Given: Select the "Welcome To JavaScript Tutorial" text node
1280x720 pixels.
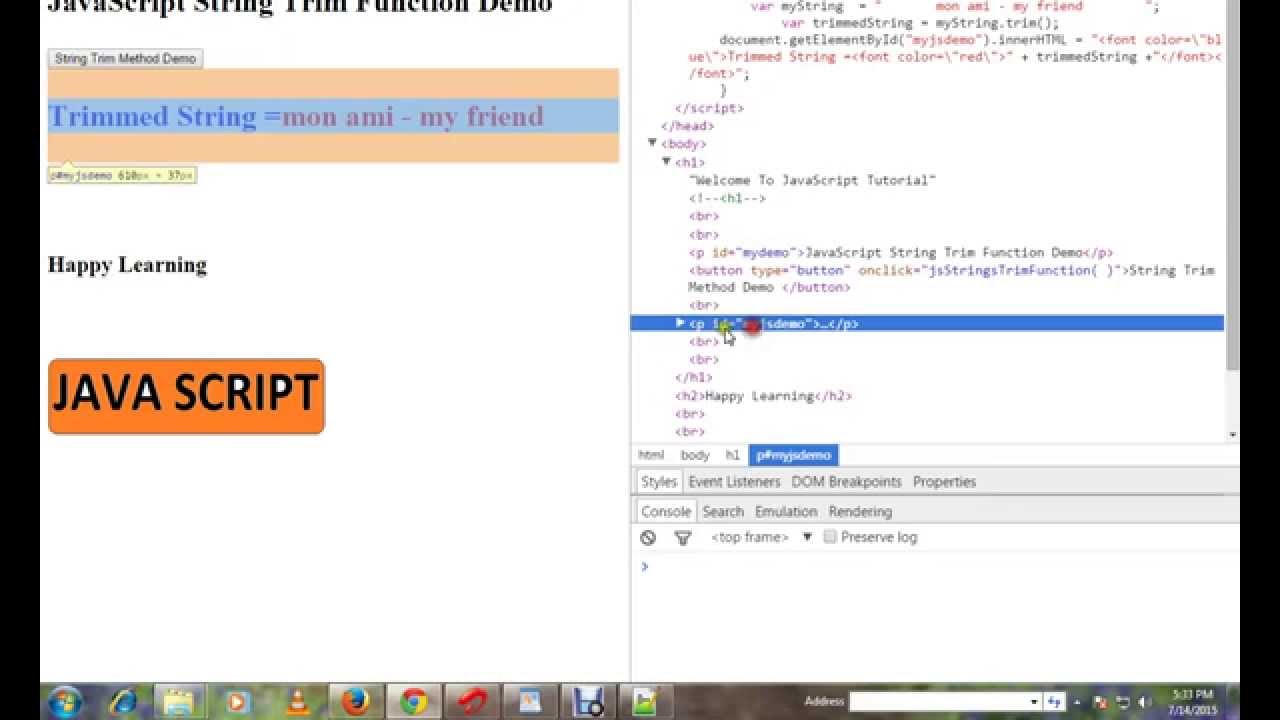Looking at the screenshot, I should (812, 180).
